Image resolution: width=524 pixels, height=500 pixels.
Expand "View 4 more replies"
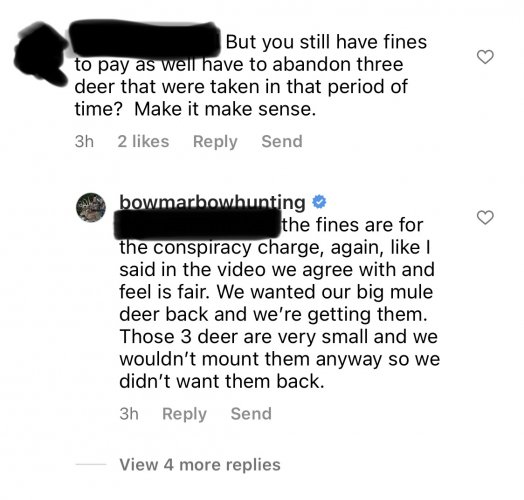[200, 465]
